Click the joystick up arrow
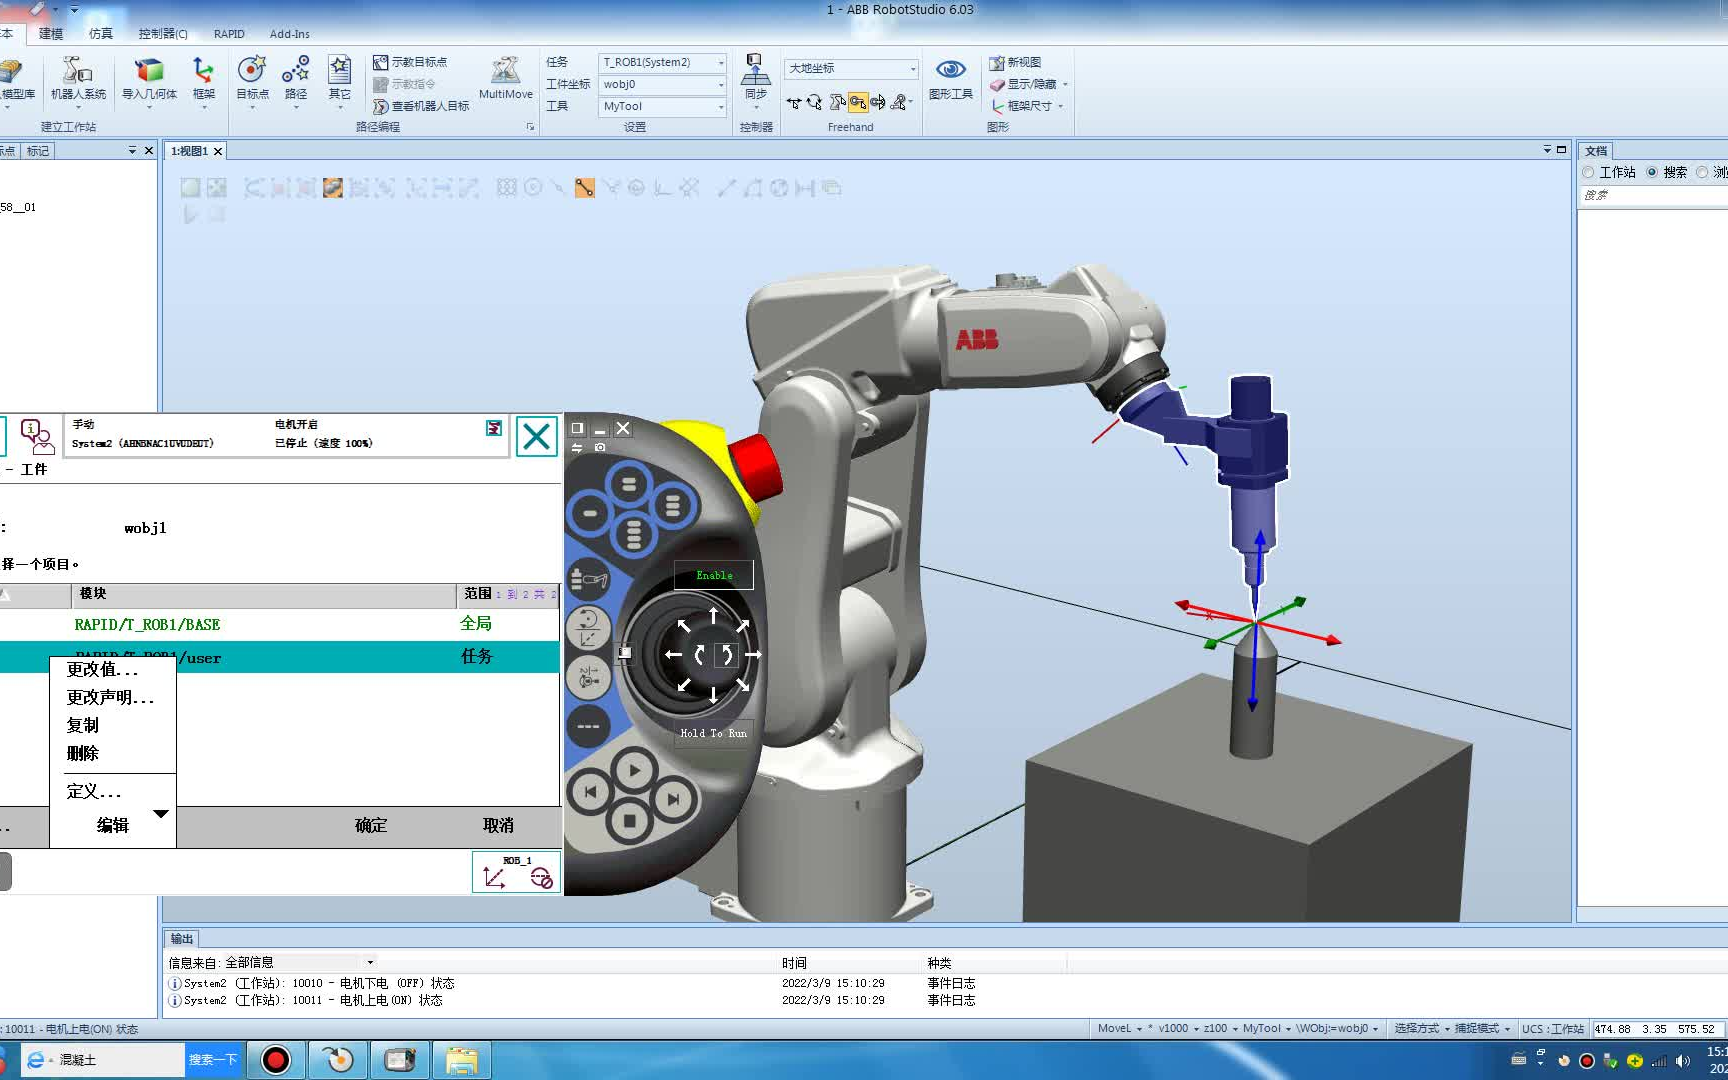Image resolution: width=1728 pixels, height=1080 pixels. pyautogui.click(x=713, y=614)
